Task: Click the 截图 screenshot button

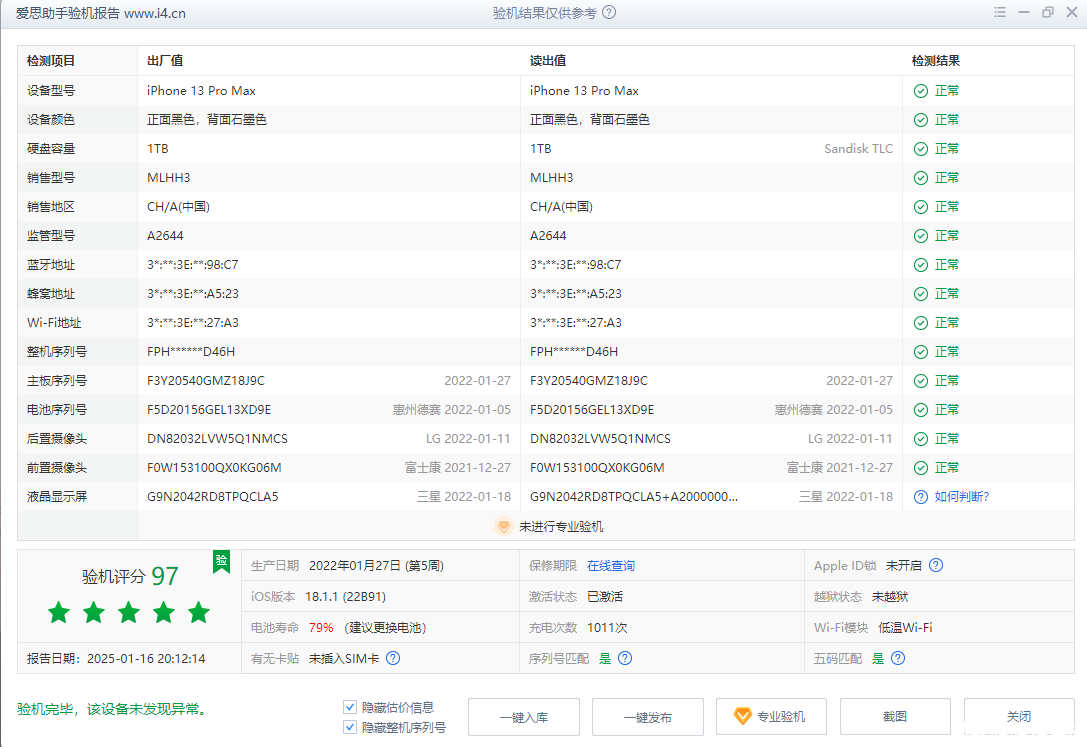Action: click(x=895, y=717)
